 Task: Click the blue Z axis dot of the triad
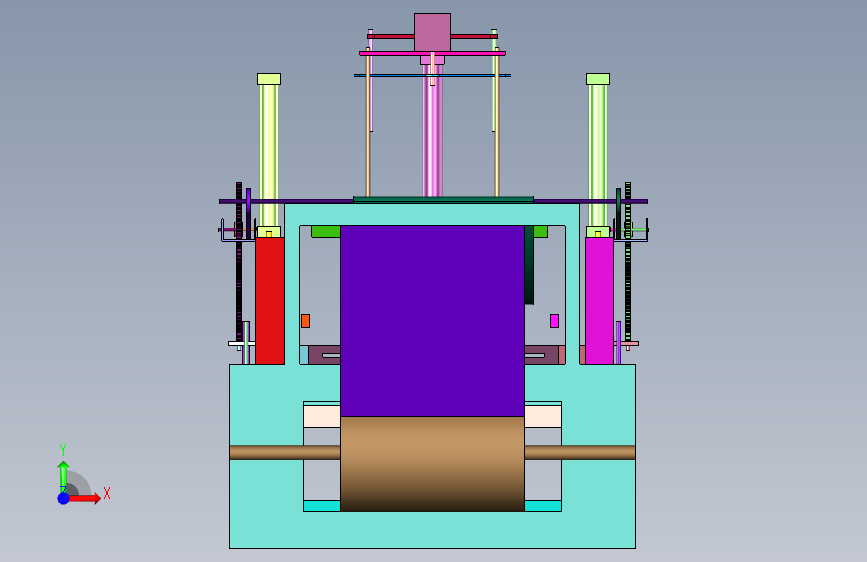point(64,498)
